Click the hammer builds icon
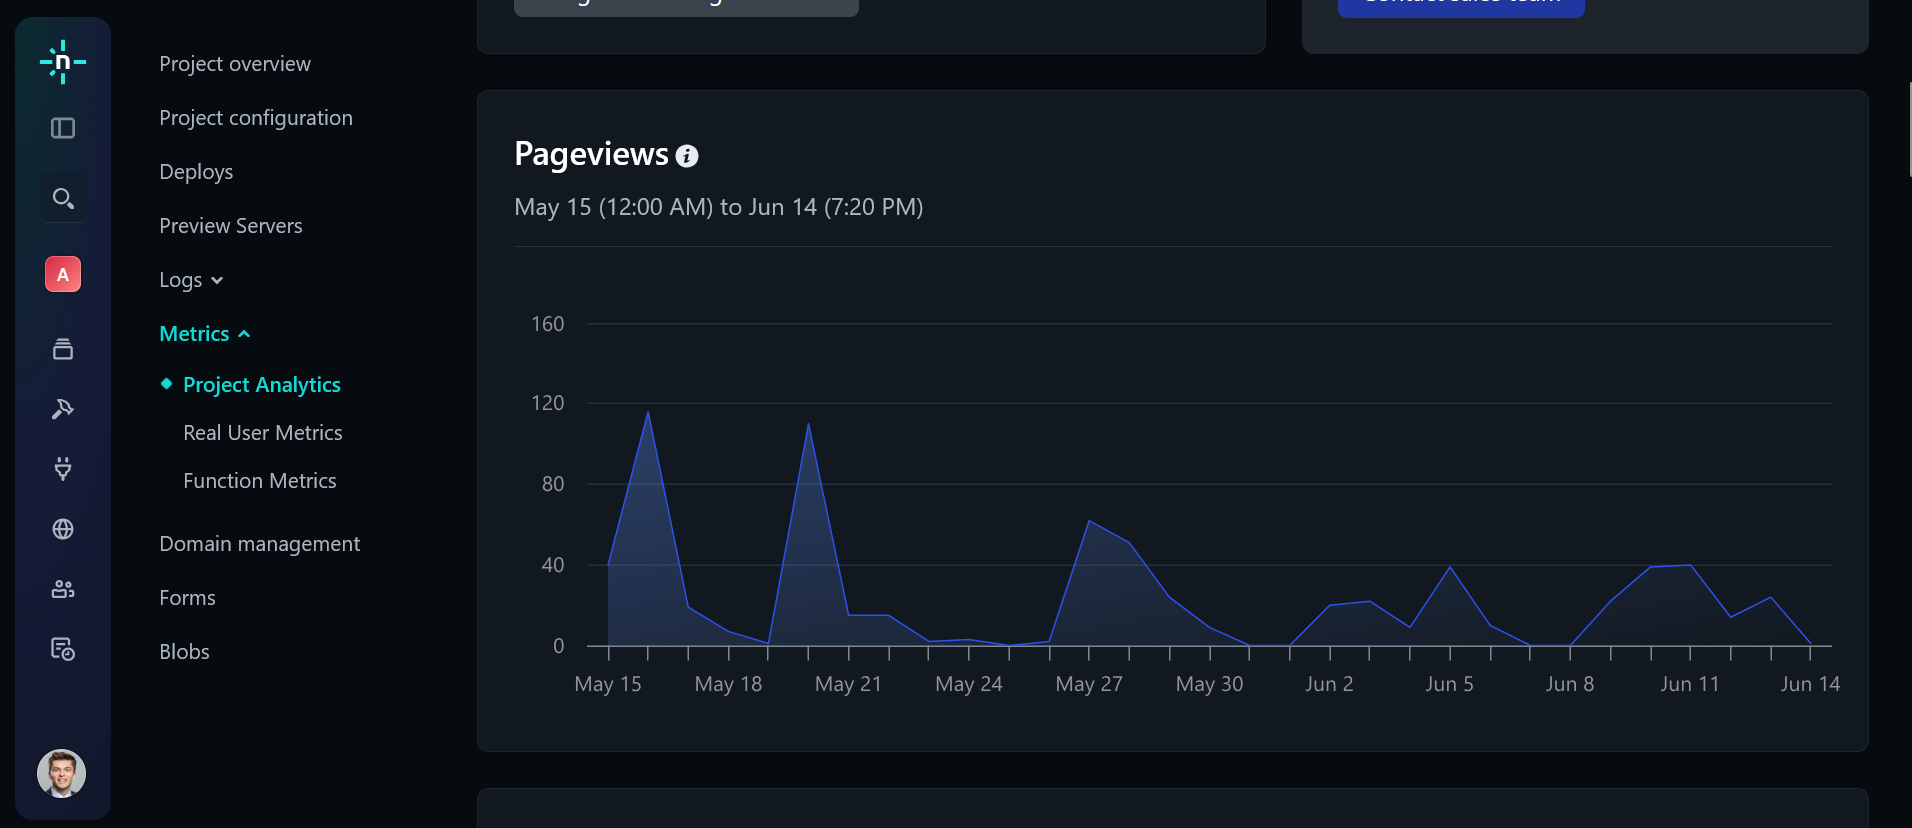The width and height of the screenshot is (1912, 828). (62, 409)
